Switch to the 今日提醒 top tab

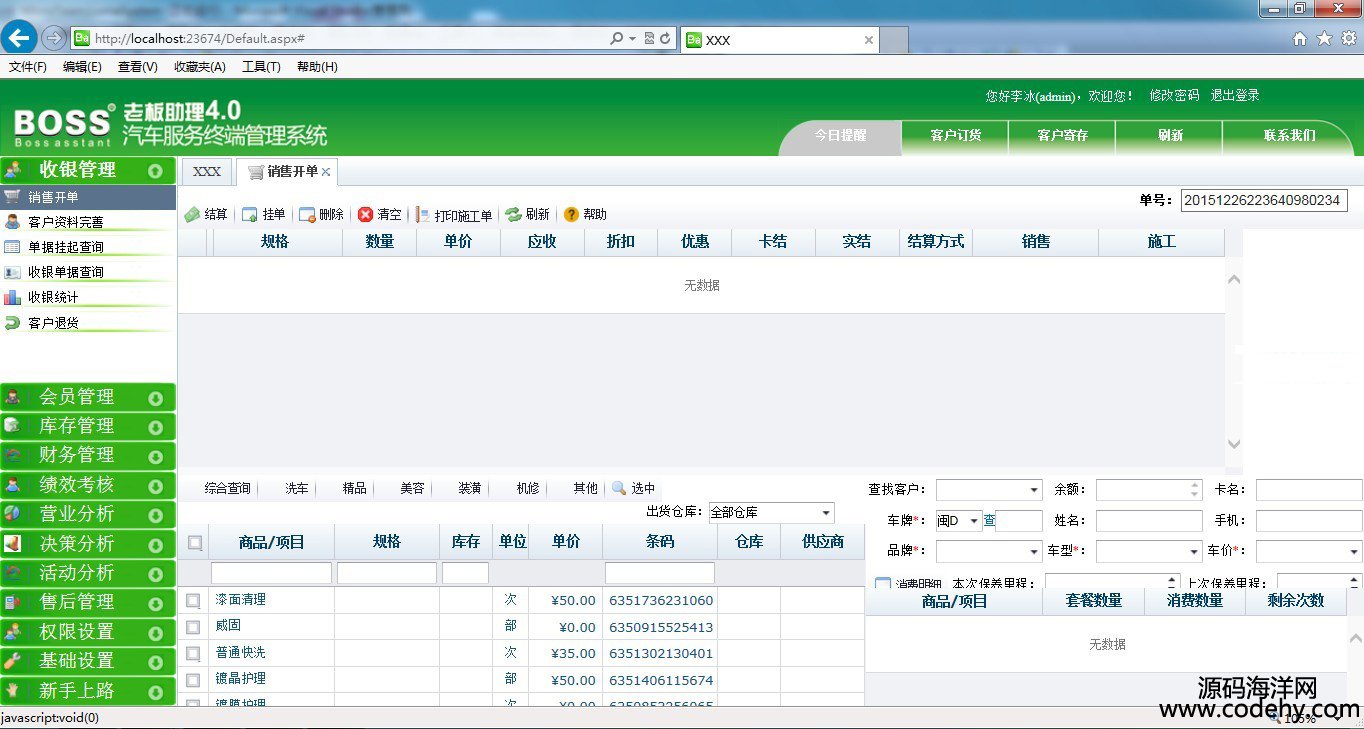coord(840,136)
